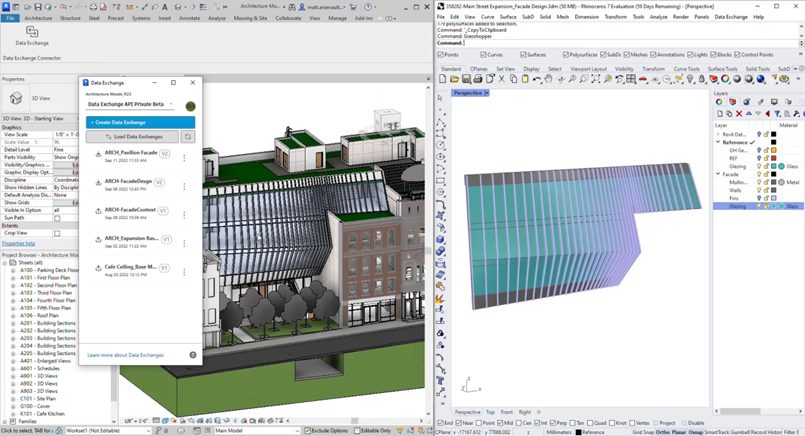The height and width of the screenshot is (436, 805).
Task: Toggle visibility bulb of the Walls layer
Action: (759, 190)
